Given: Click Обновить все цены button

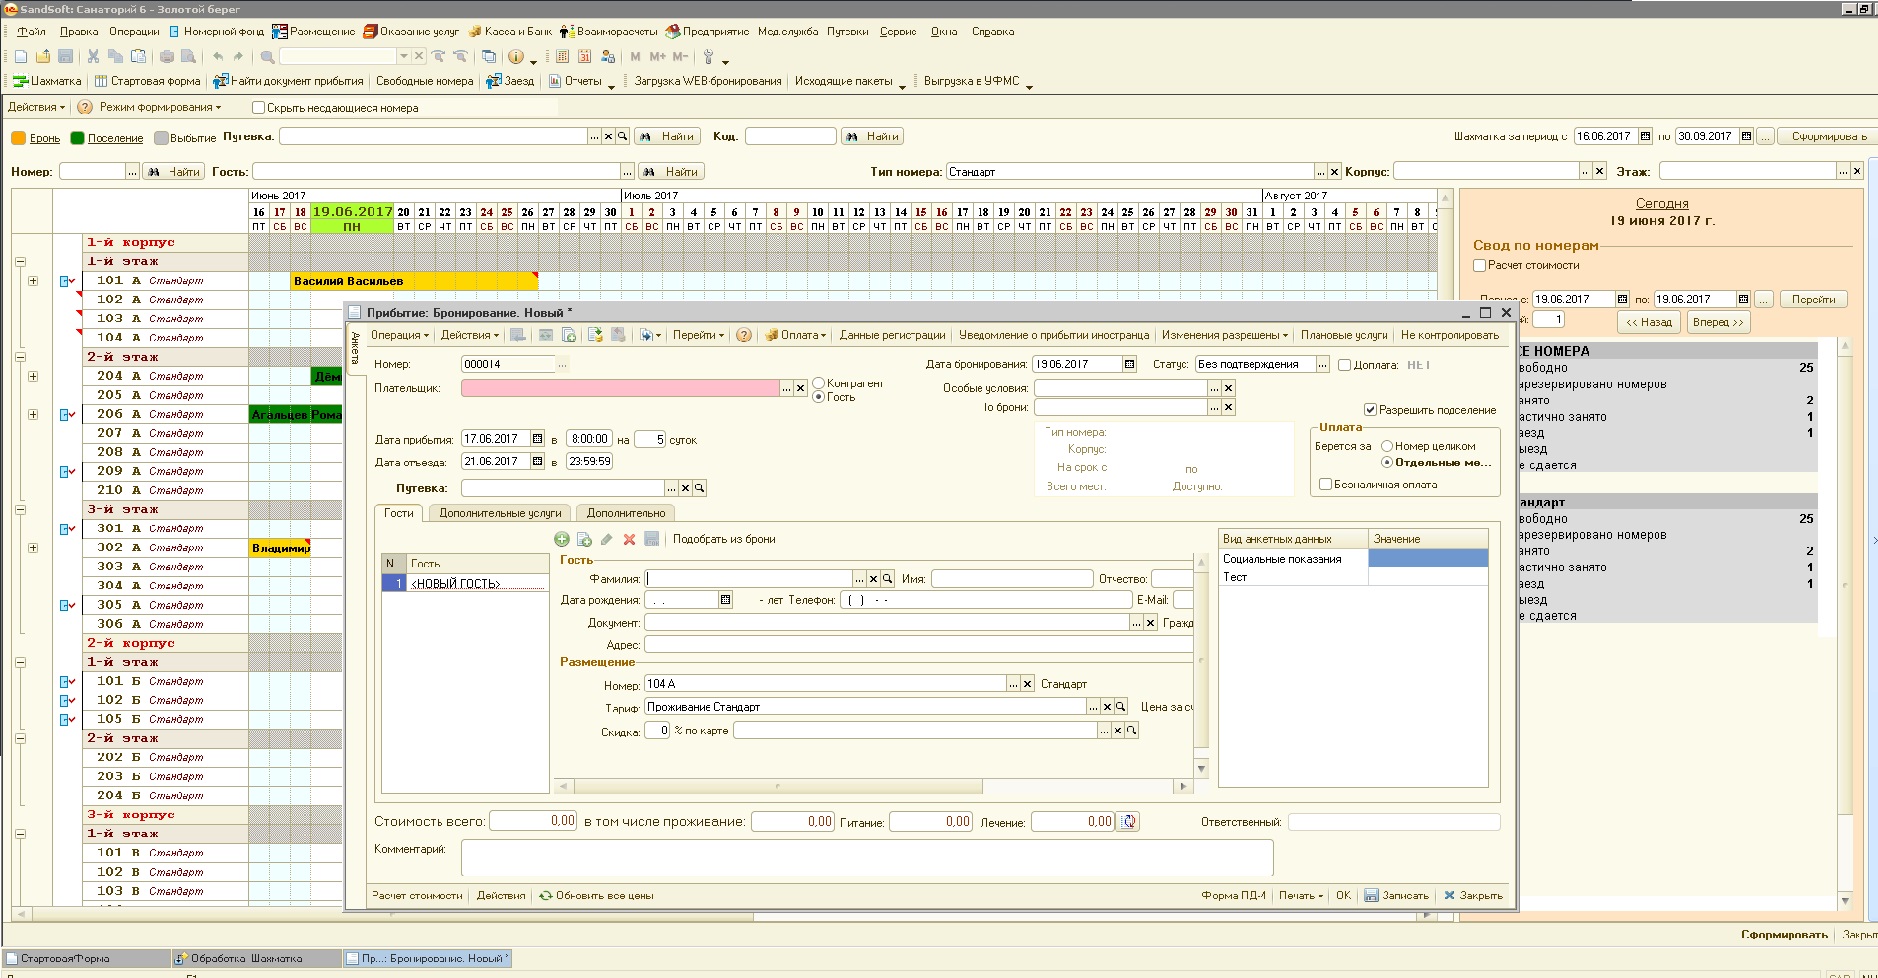Looking at the screenshot, I should 596,896.
